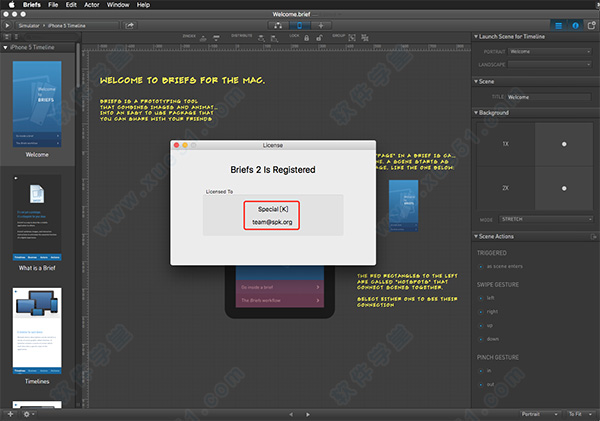Viewport: 600px width, 421px height.
Task: Collapse the Launch Scene for Timeline section
Action: click(x=476, y=37)
